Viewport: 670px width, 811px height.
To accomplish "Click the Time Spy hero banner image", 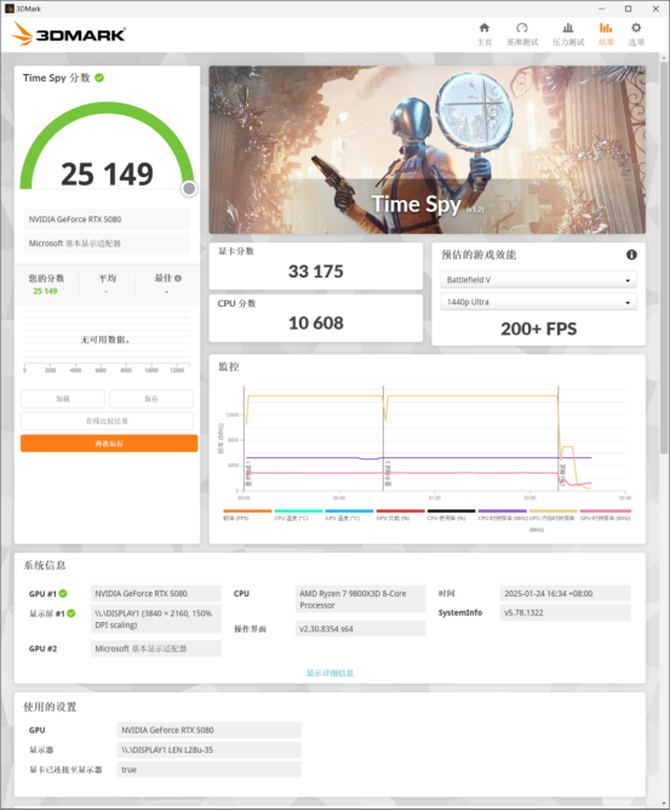I will pyautogui.click(x=427, y=149).
